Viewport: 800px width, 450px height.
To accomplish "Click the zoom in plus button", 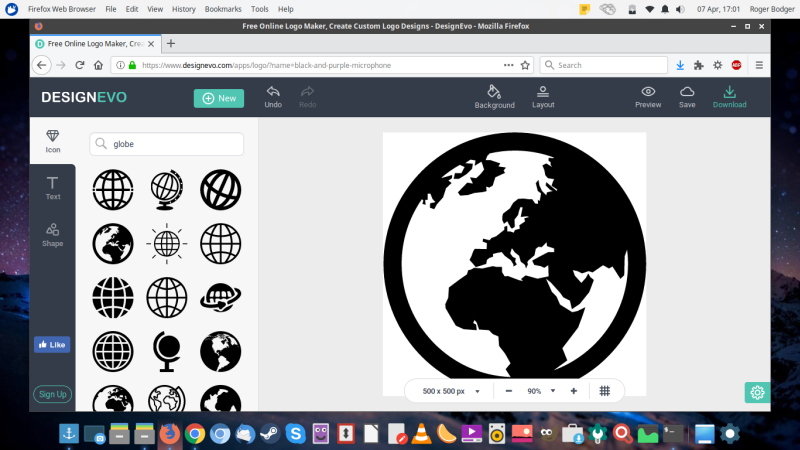I will pos(574,391).
